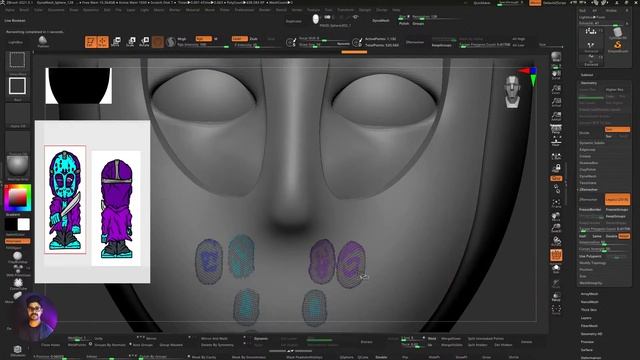Screen dimensions: 640x360
Task: Collapse the Geometry section
Action: coord(589,83)
